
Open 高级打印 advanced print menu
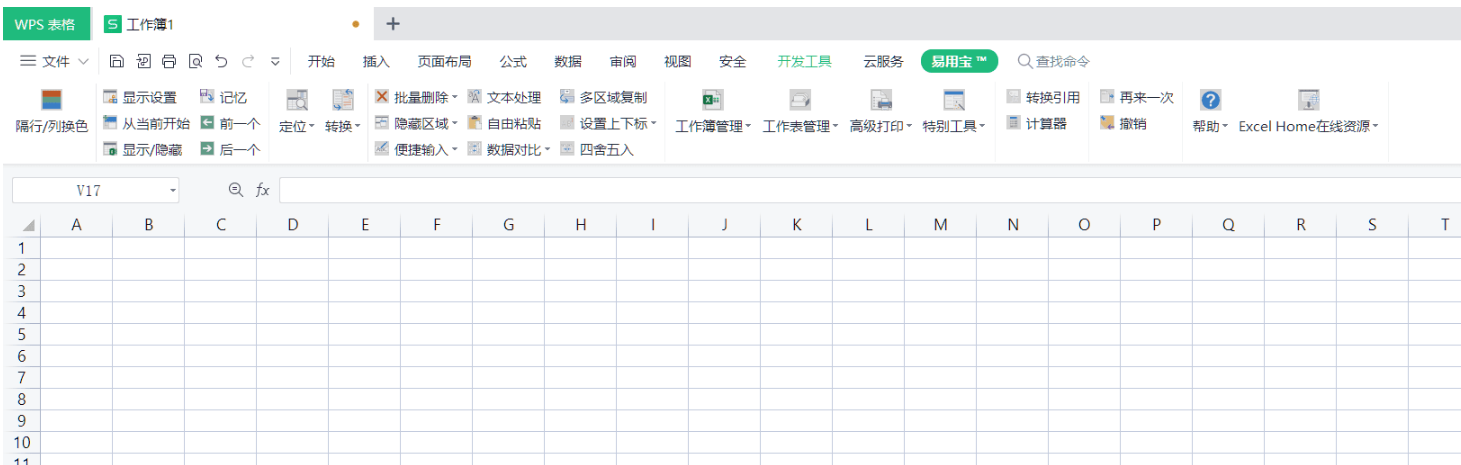[x=881, y=112]
